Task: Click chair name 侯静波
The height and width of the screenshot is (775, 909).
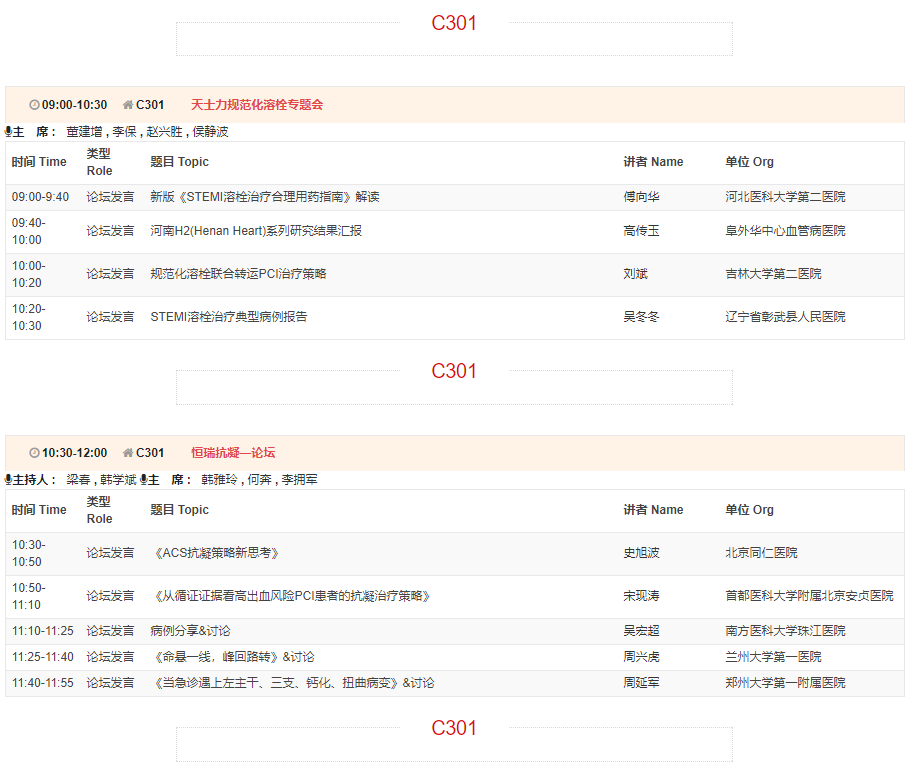Action: click(x=210, y=132)
